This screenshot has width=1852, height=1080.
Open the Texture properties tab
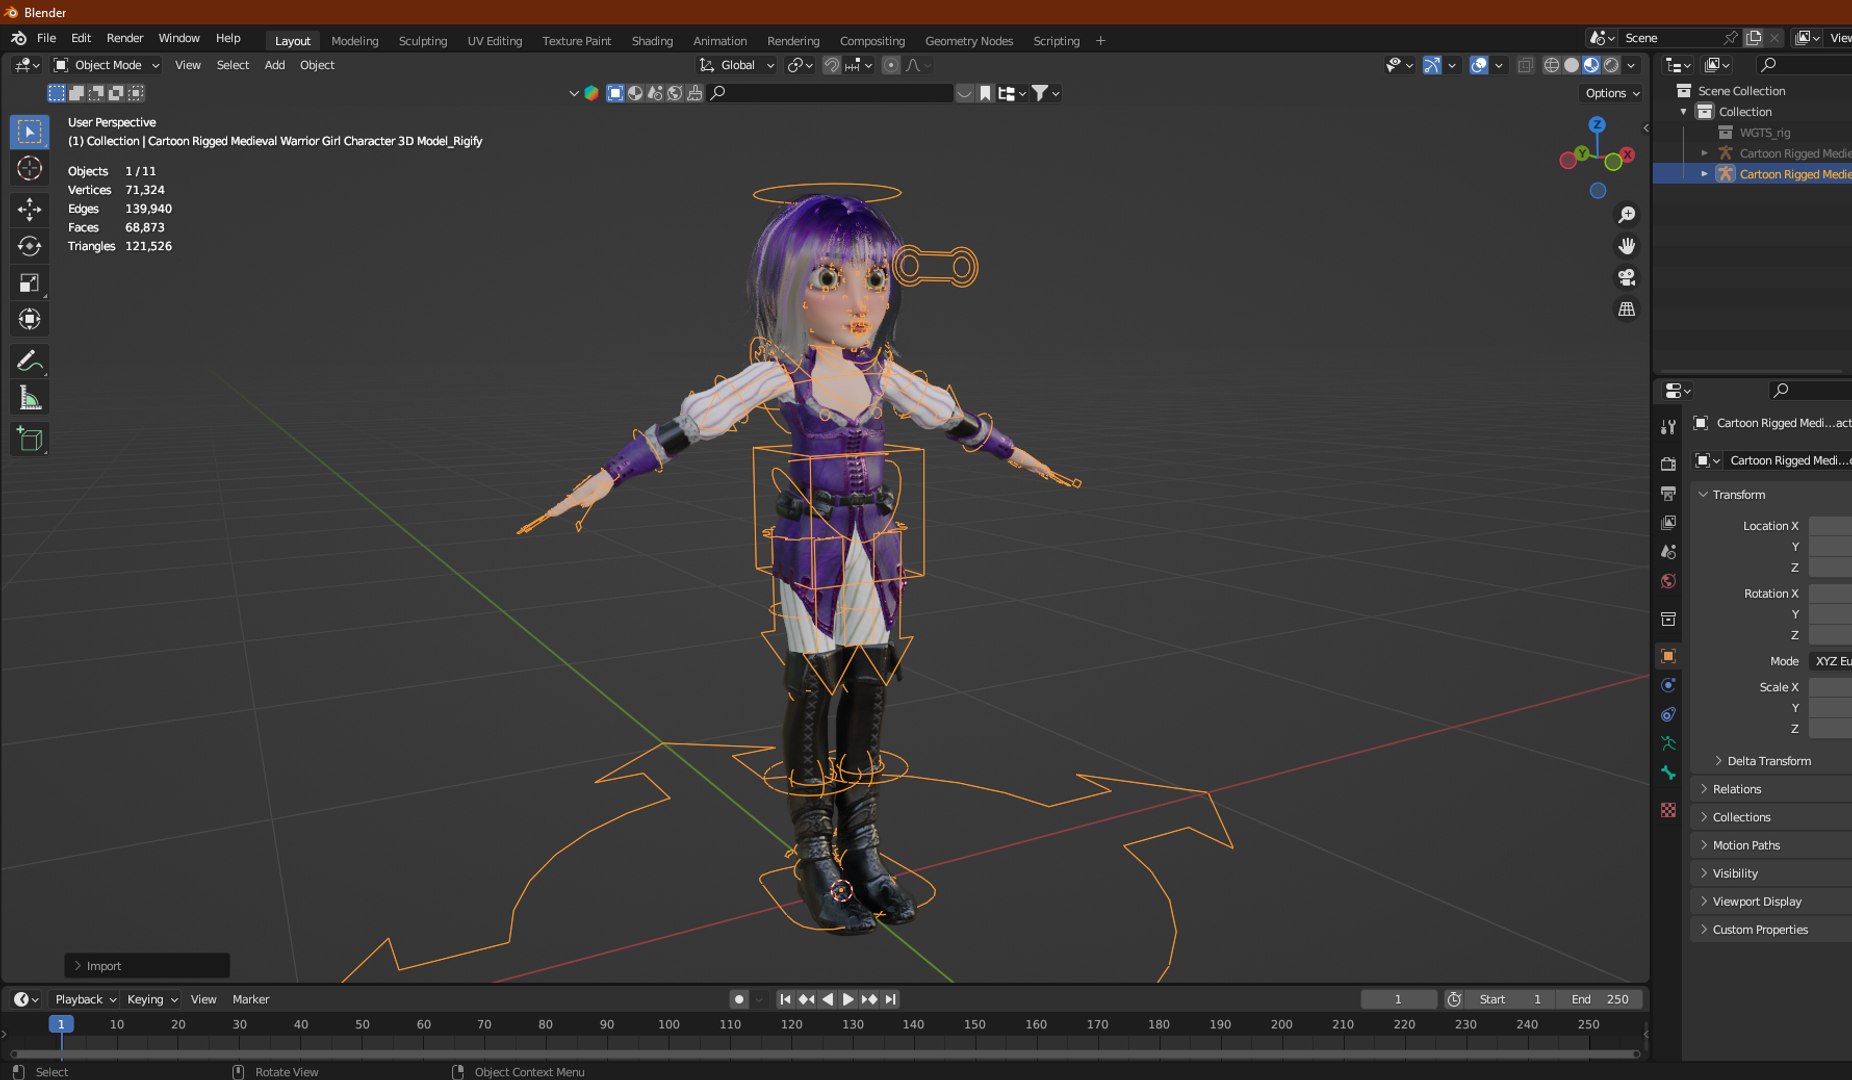[1668, 810]
